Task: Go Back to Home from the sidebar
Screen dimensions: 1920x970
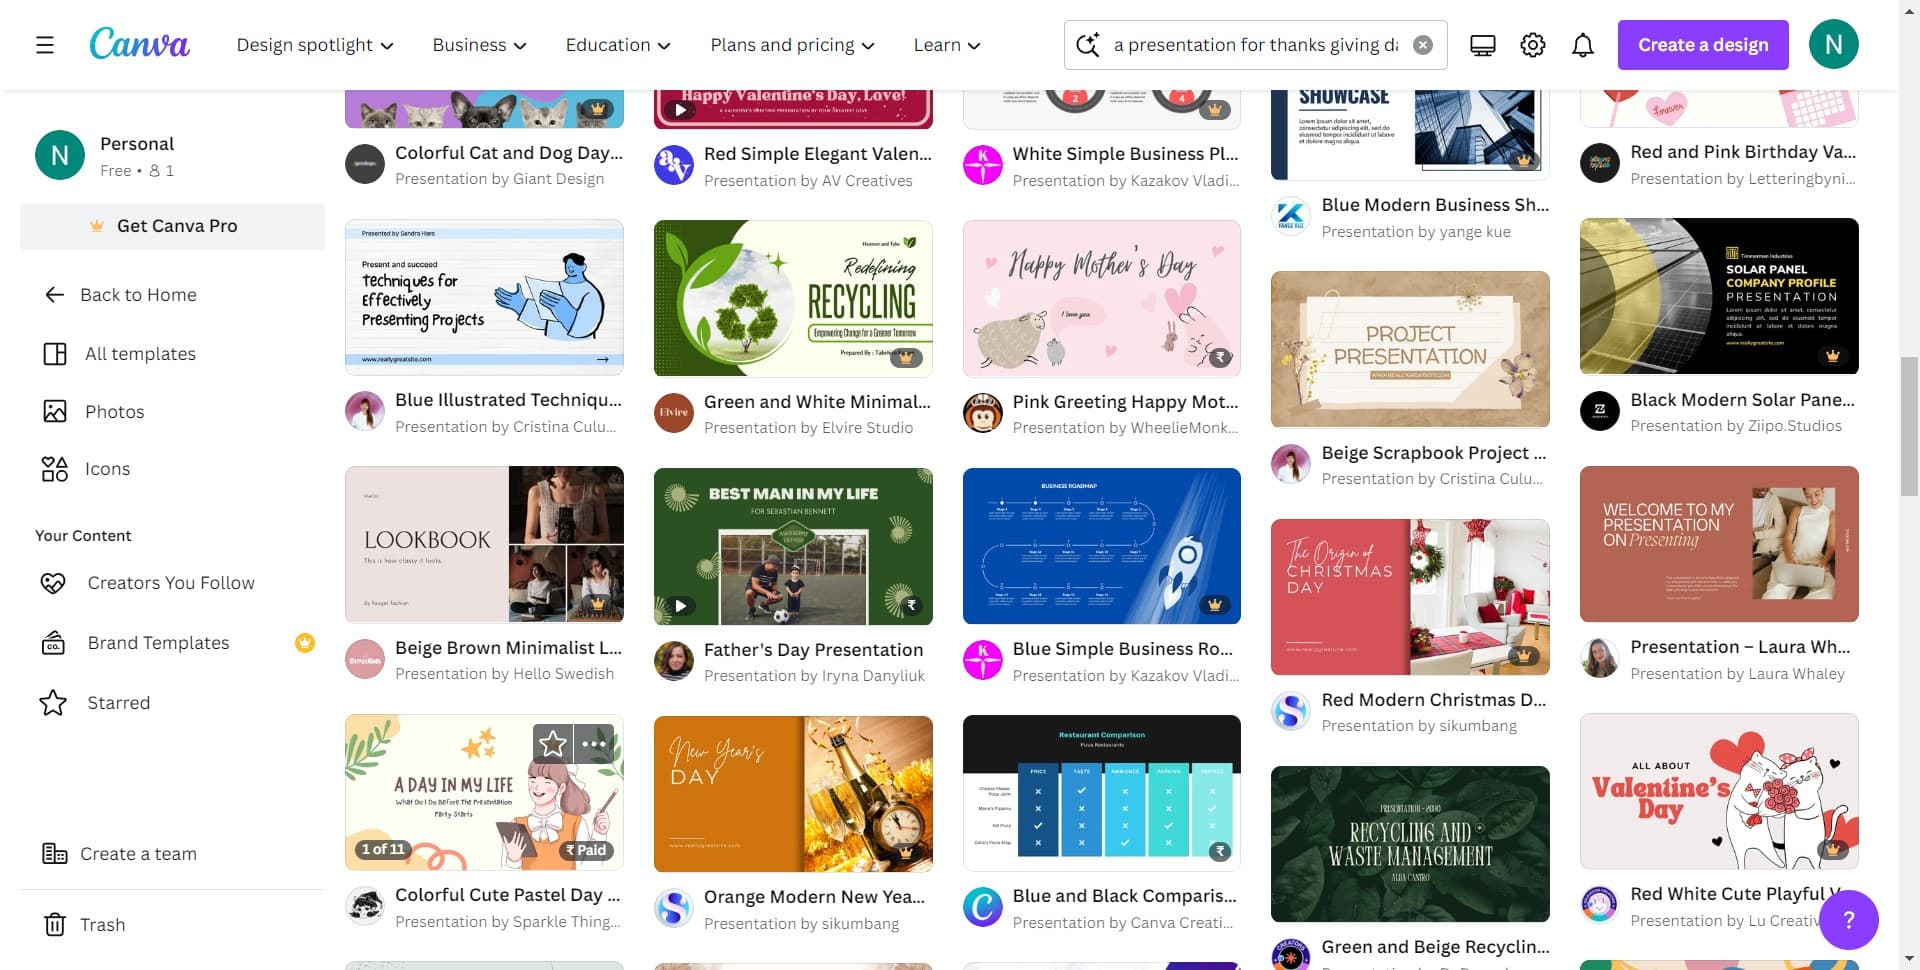Action: tap(137, 294)
